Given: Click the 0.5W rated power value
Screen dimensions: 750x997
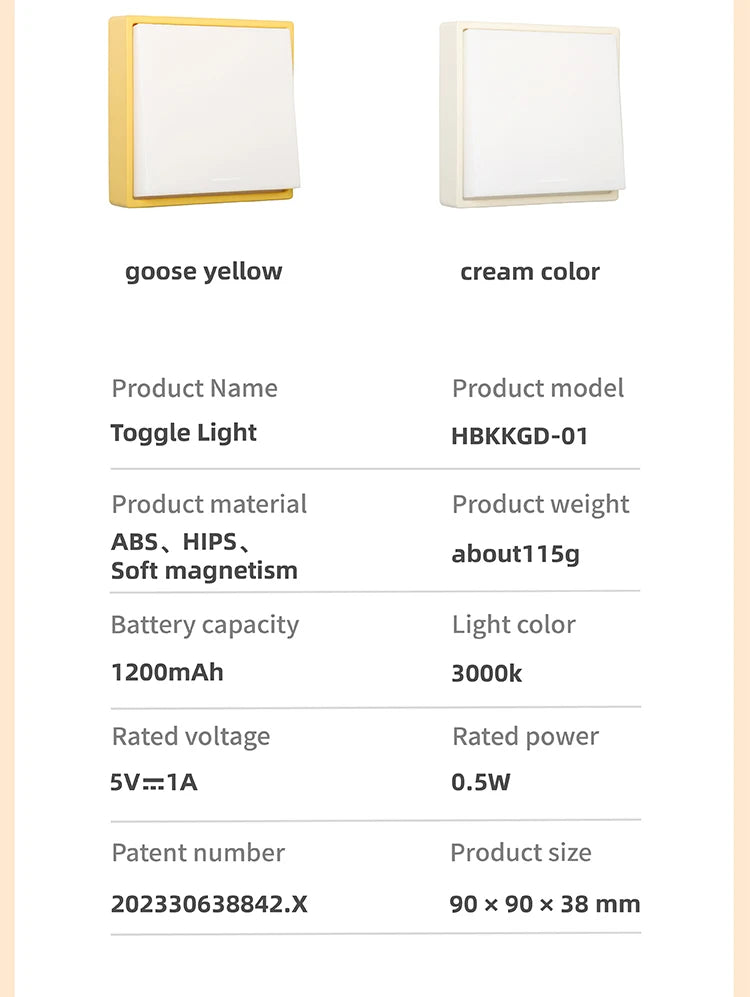Looking at the screenshot, I should tap(481, 782).
